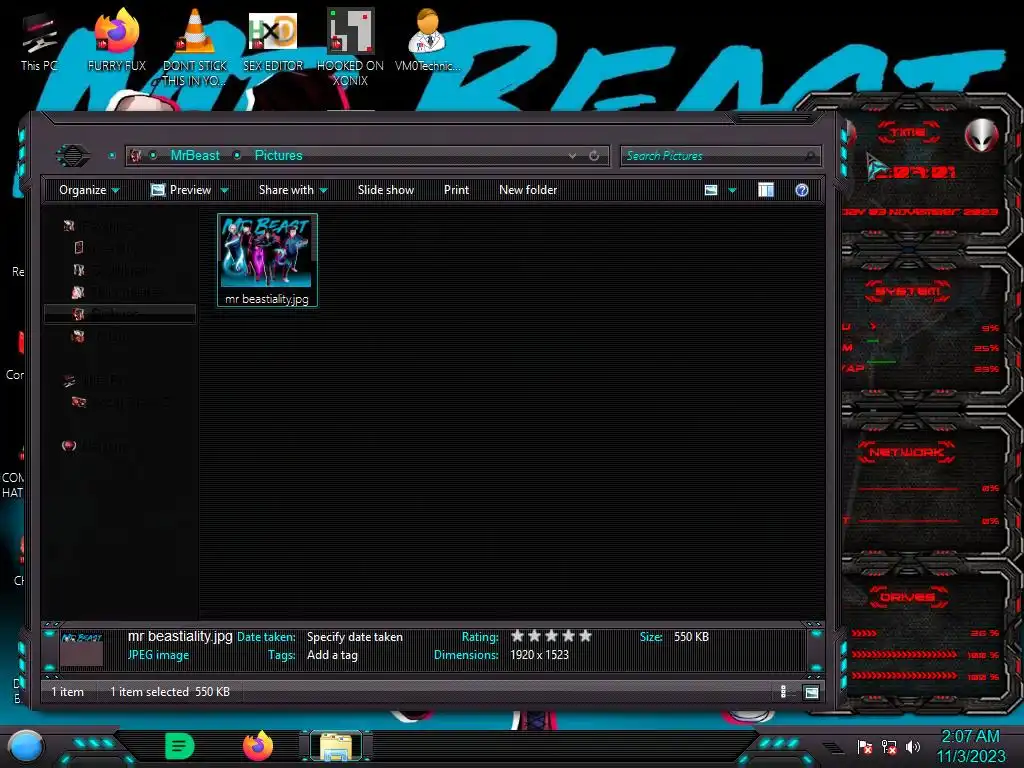Image resolution: width=1024 pixels, height=768 pixels.
Task: Open the FURRY FUX Firefox desktop shortcut
Action: pyautogui.click(x=116, y=40)
